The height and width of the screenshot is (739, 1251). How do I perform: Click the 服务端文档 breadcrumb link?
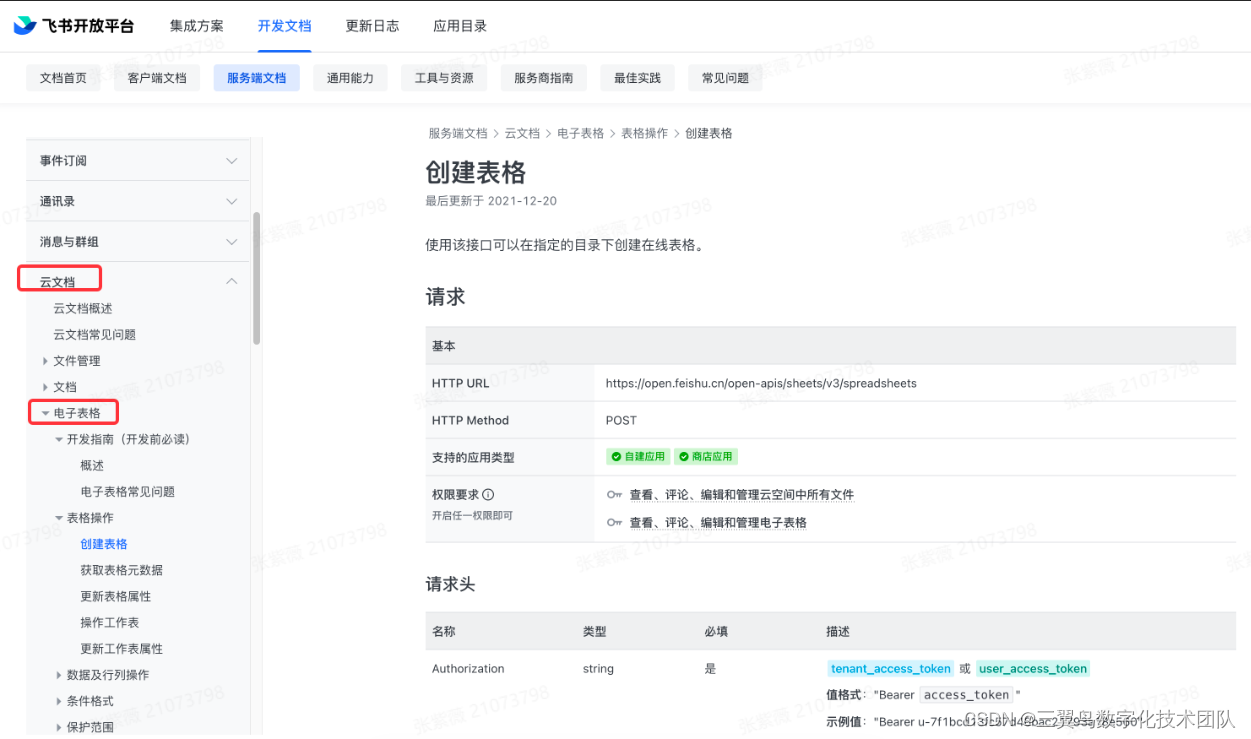458,133
